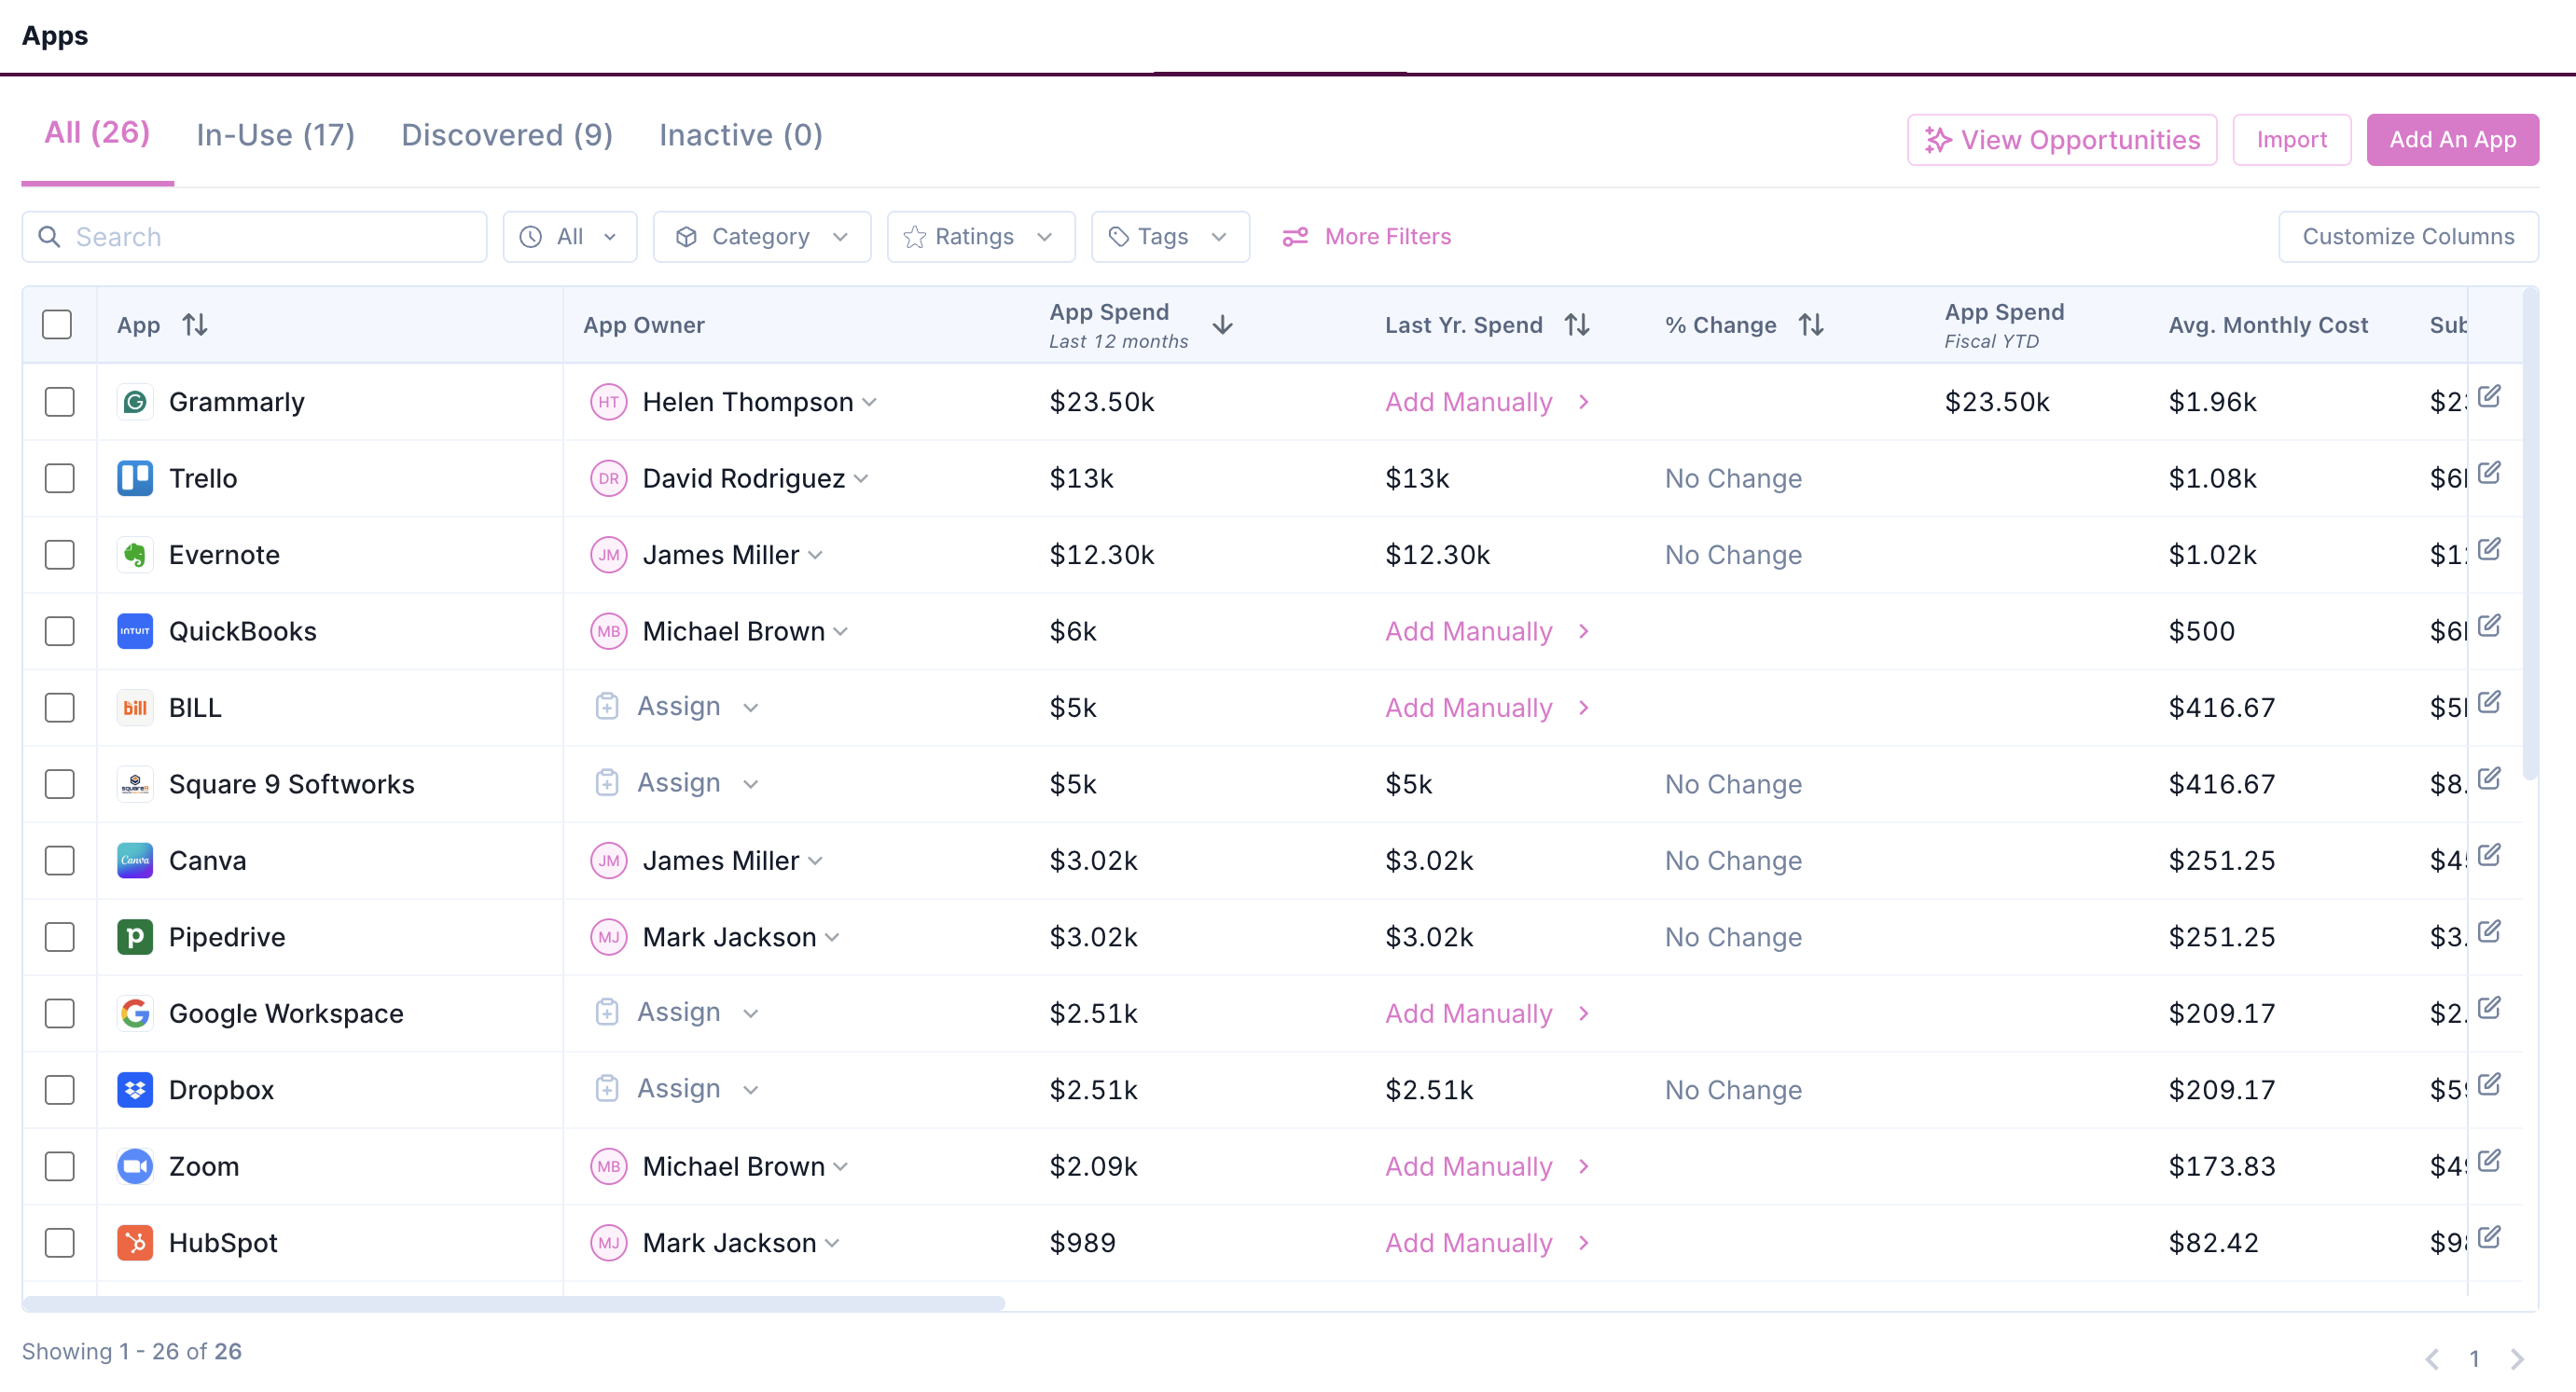Click edit pencil icon for Zoom row
This screenshot has height=1392, width=2576.
(2489, 1161)
